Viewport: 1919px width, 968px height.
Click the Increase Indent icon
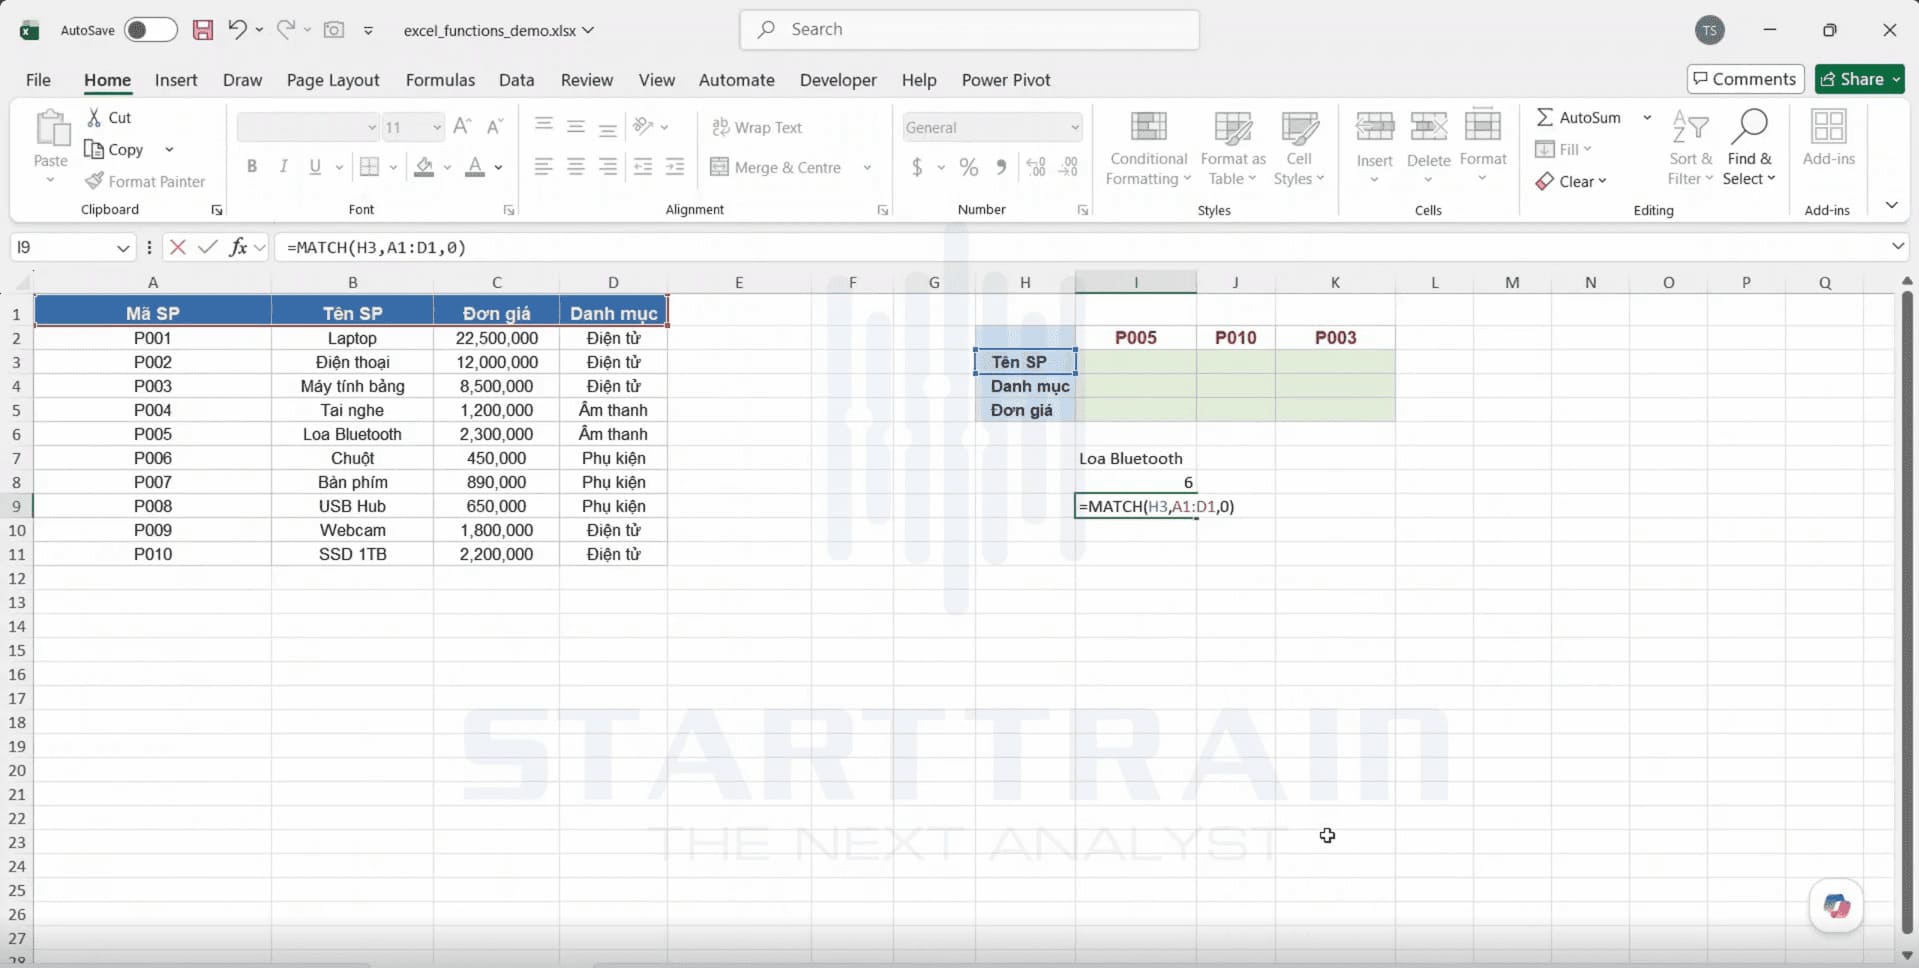[x=675, y=167]
